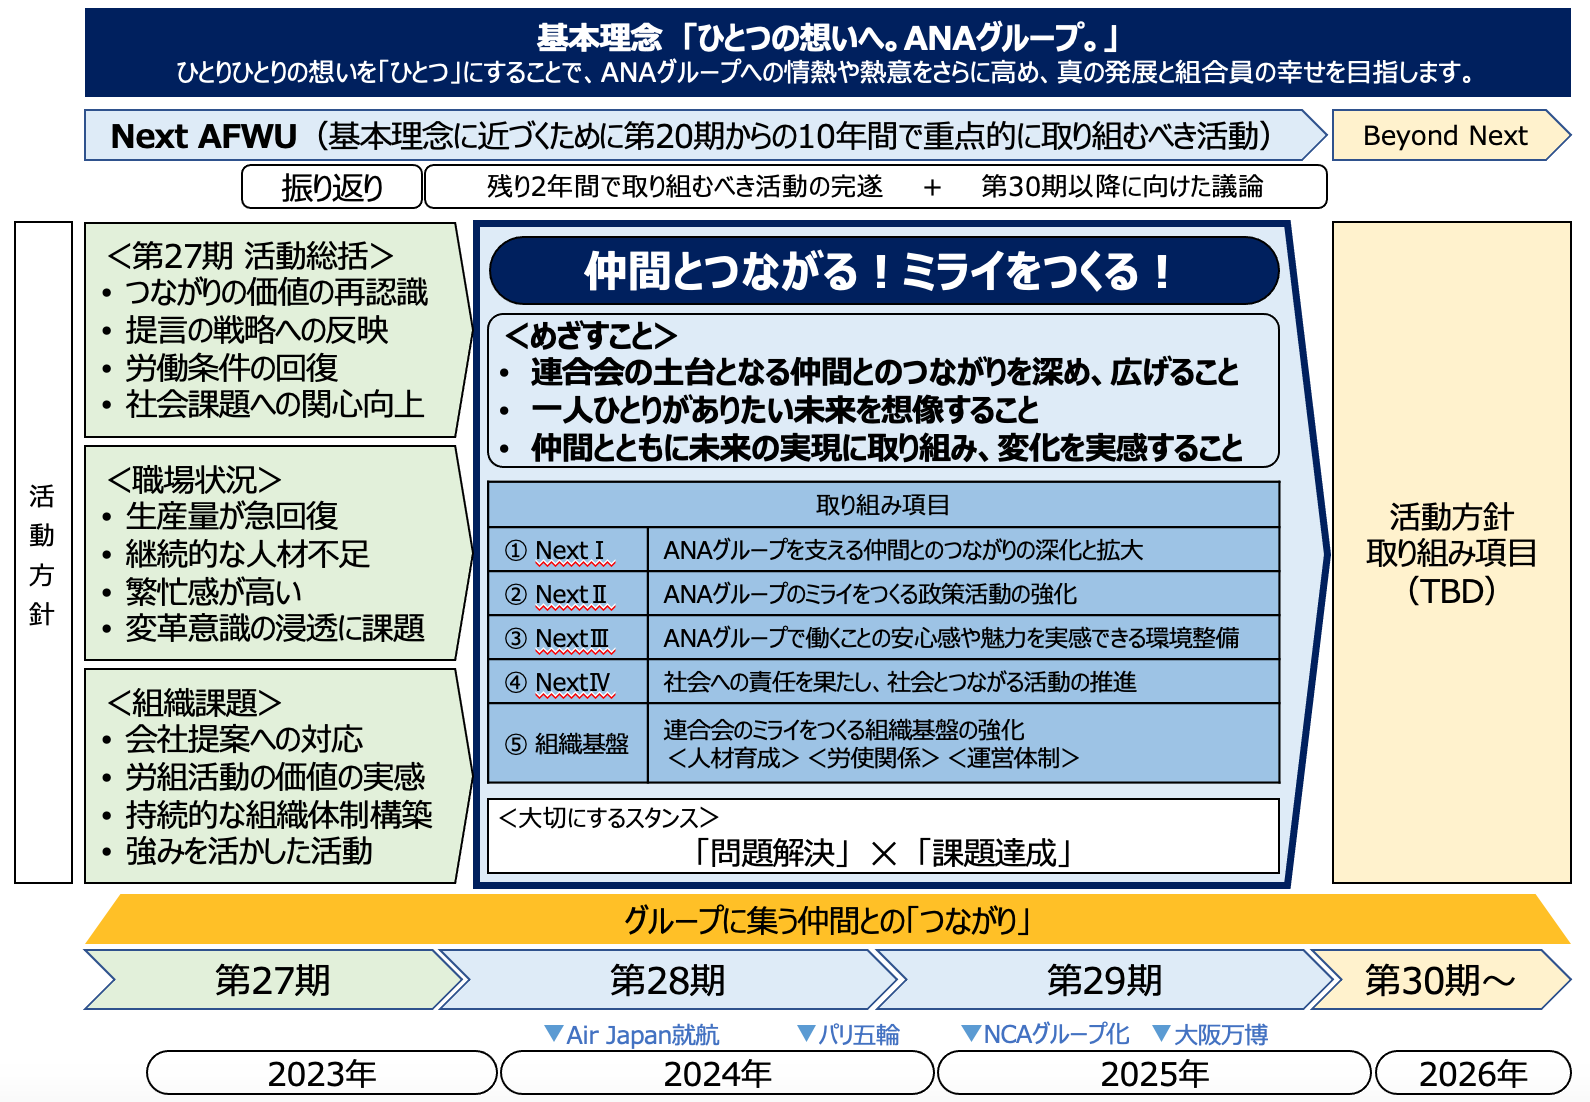
Task: Select the 第27期 timeline arrow
Action: (272, 980)
